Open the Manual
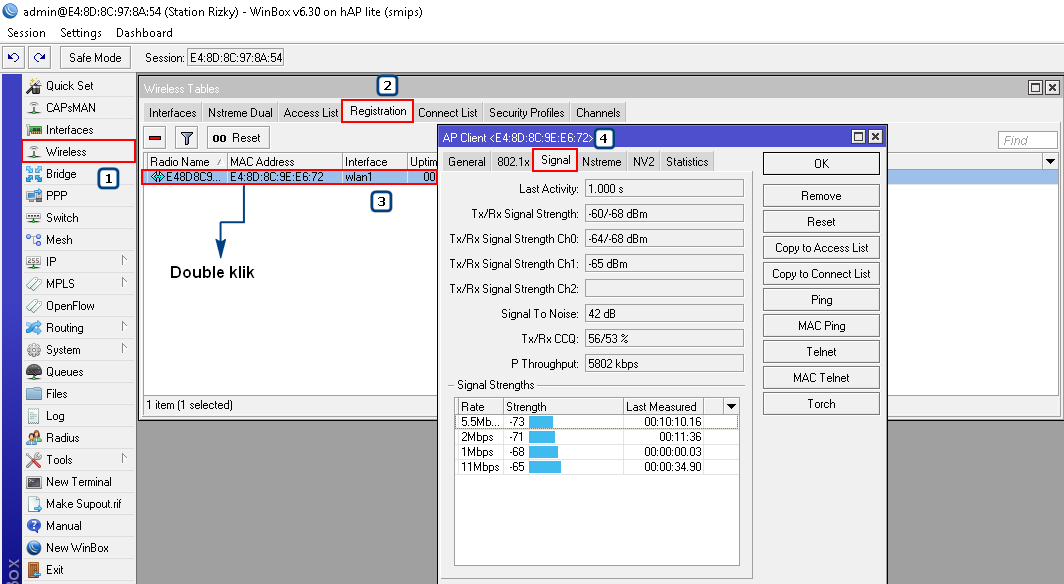This screenshot has height=584, width=1064. click(64, 526)
